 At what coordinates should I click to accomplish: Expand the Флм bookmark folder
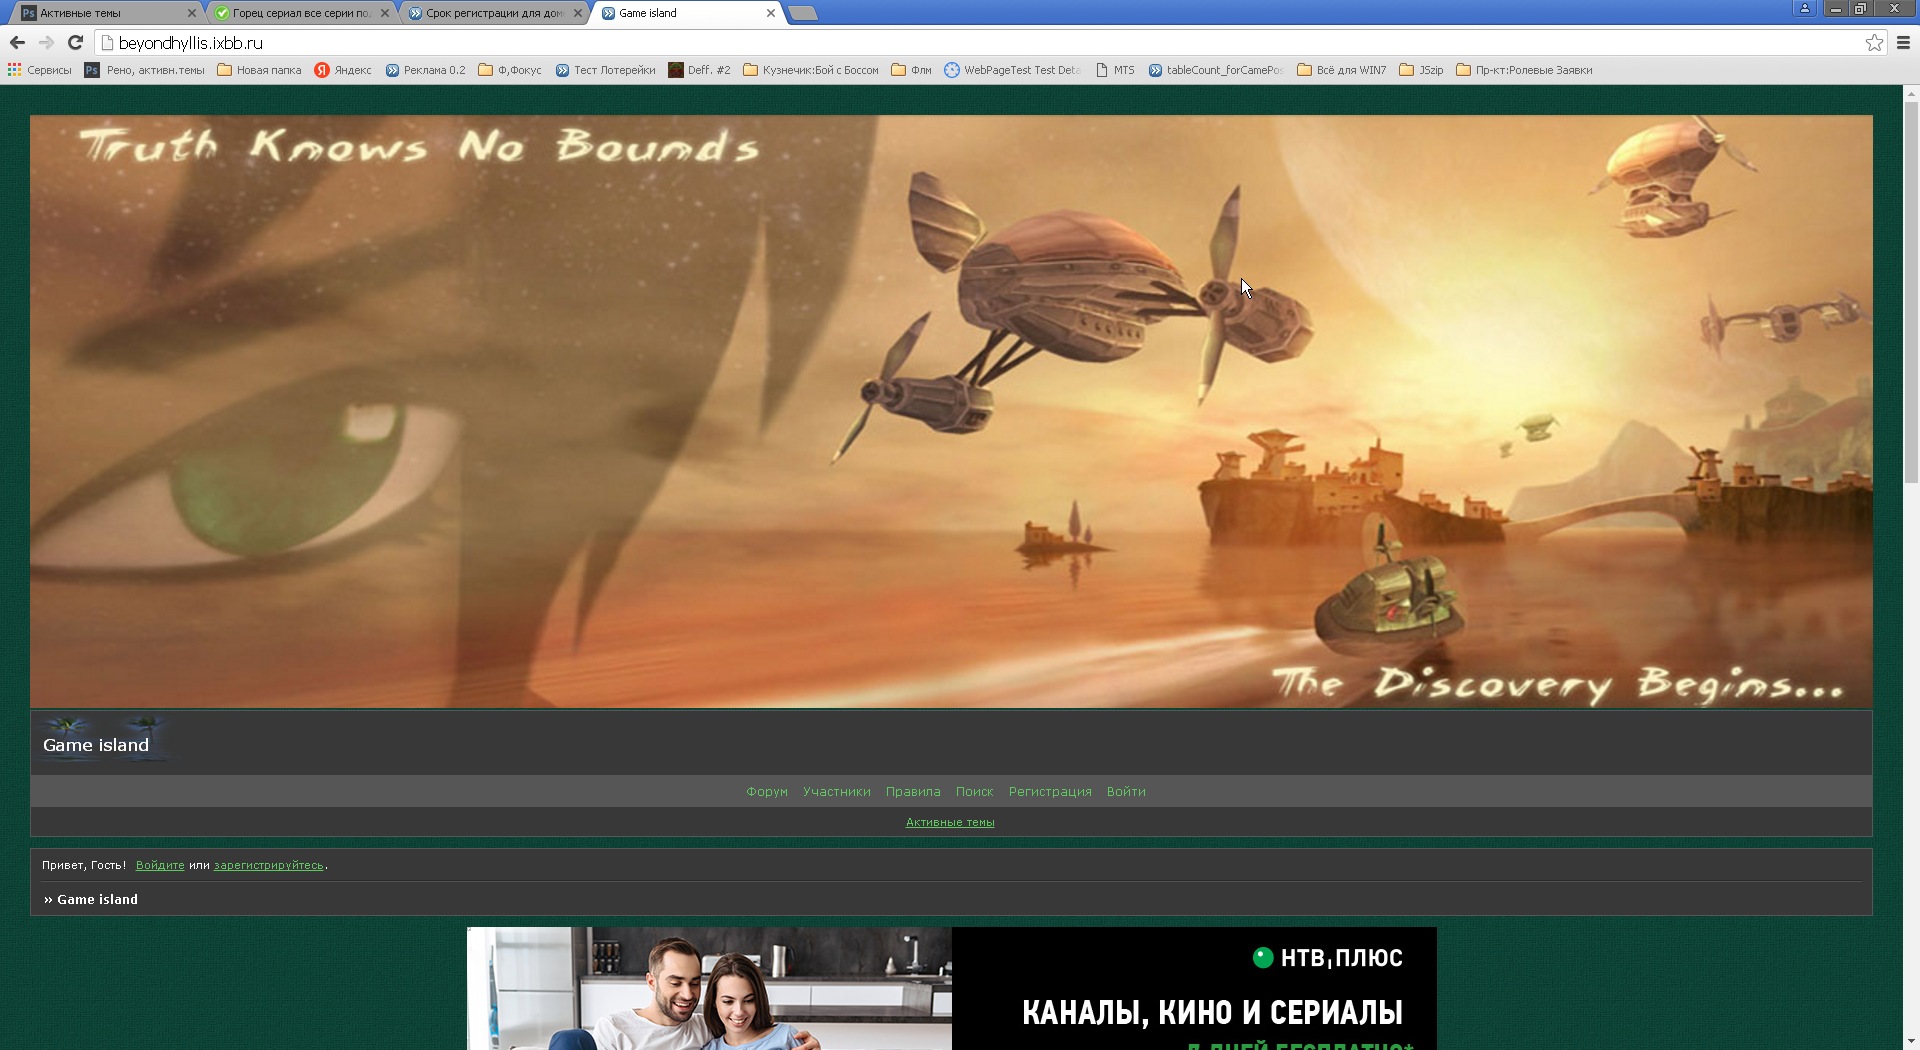(x=911, y=70)
